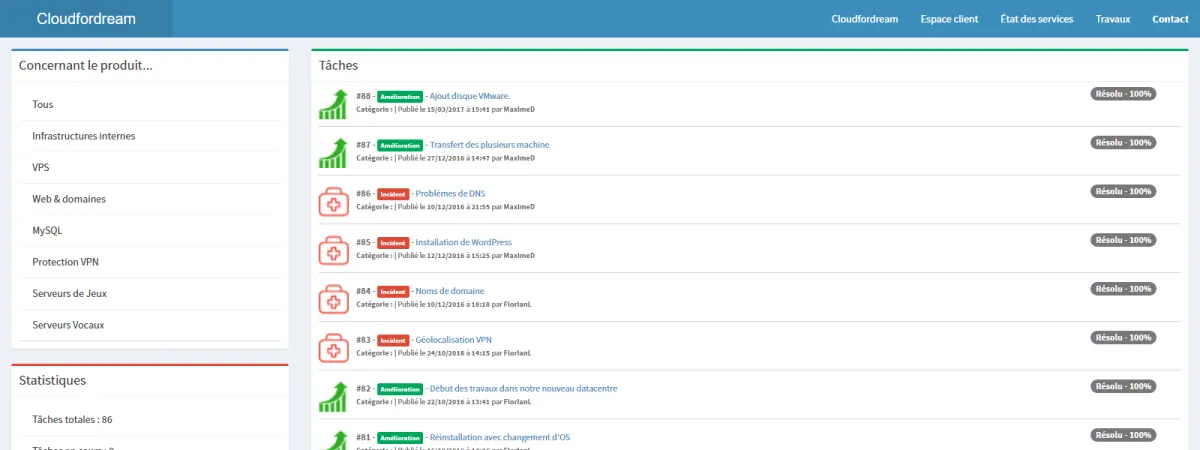Click the red medkit icon for task #86
Screen dimensions: 1200x450
tap(333, 201)
